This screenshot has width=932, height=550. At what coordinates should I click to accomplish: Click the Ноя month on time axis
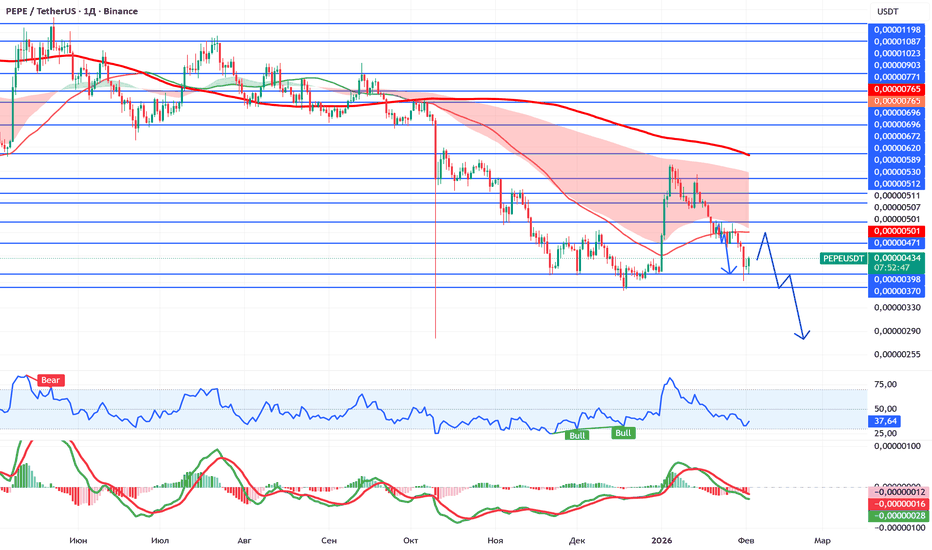[495, 540]
